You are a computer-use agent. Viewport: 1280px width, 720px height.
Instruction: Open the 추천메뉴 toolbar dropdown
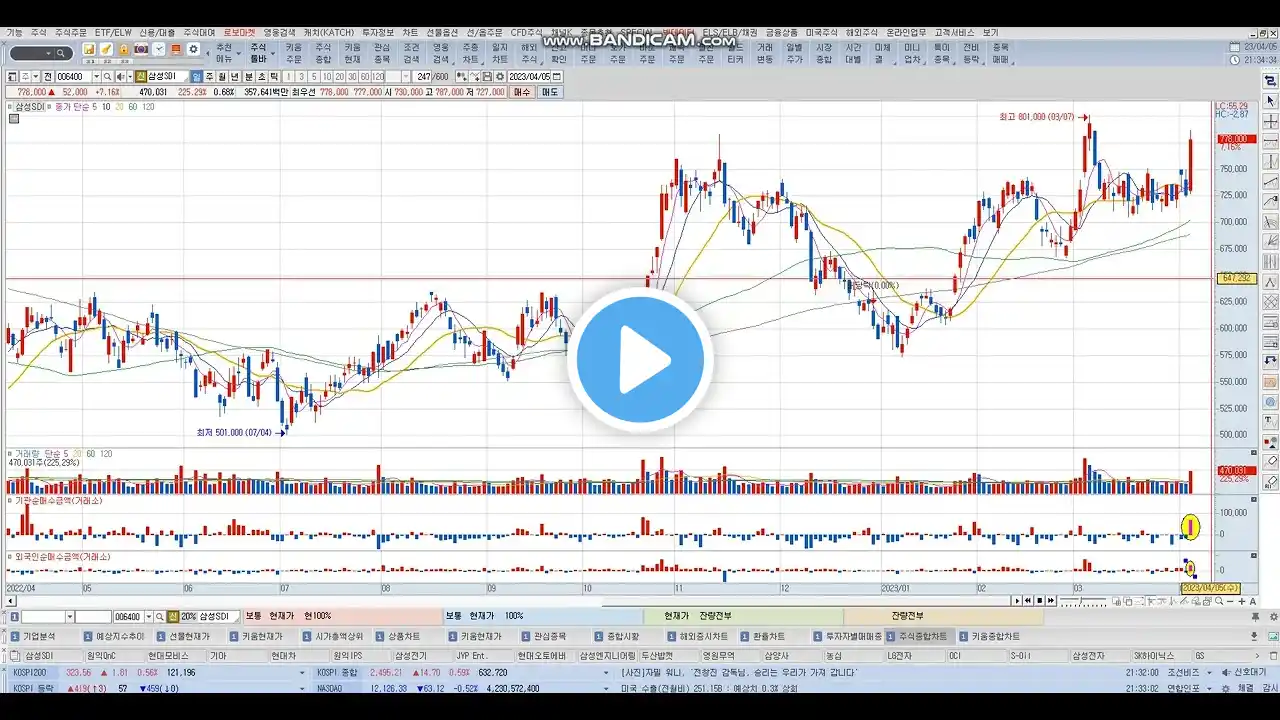click(x=228, y=53)
